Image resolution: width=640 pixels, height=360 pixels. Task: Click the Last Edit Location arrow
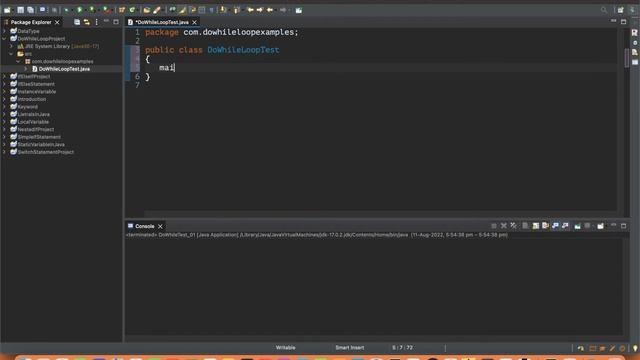(250, 10)
